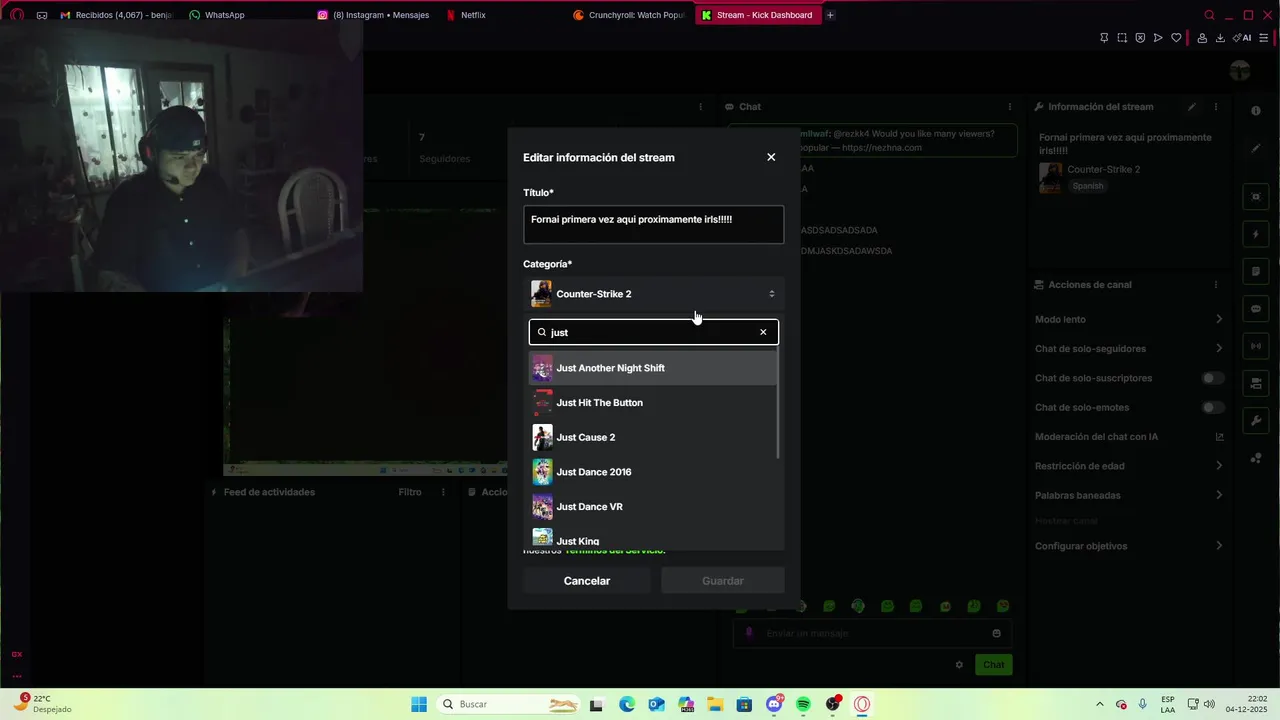Screen dimensions: 1280x720
Task: Open the AI assistant toolbar button
Action: point(1242,38)
